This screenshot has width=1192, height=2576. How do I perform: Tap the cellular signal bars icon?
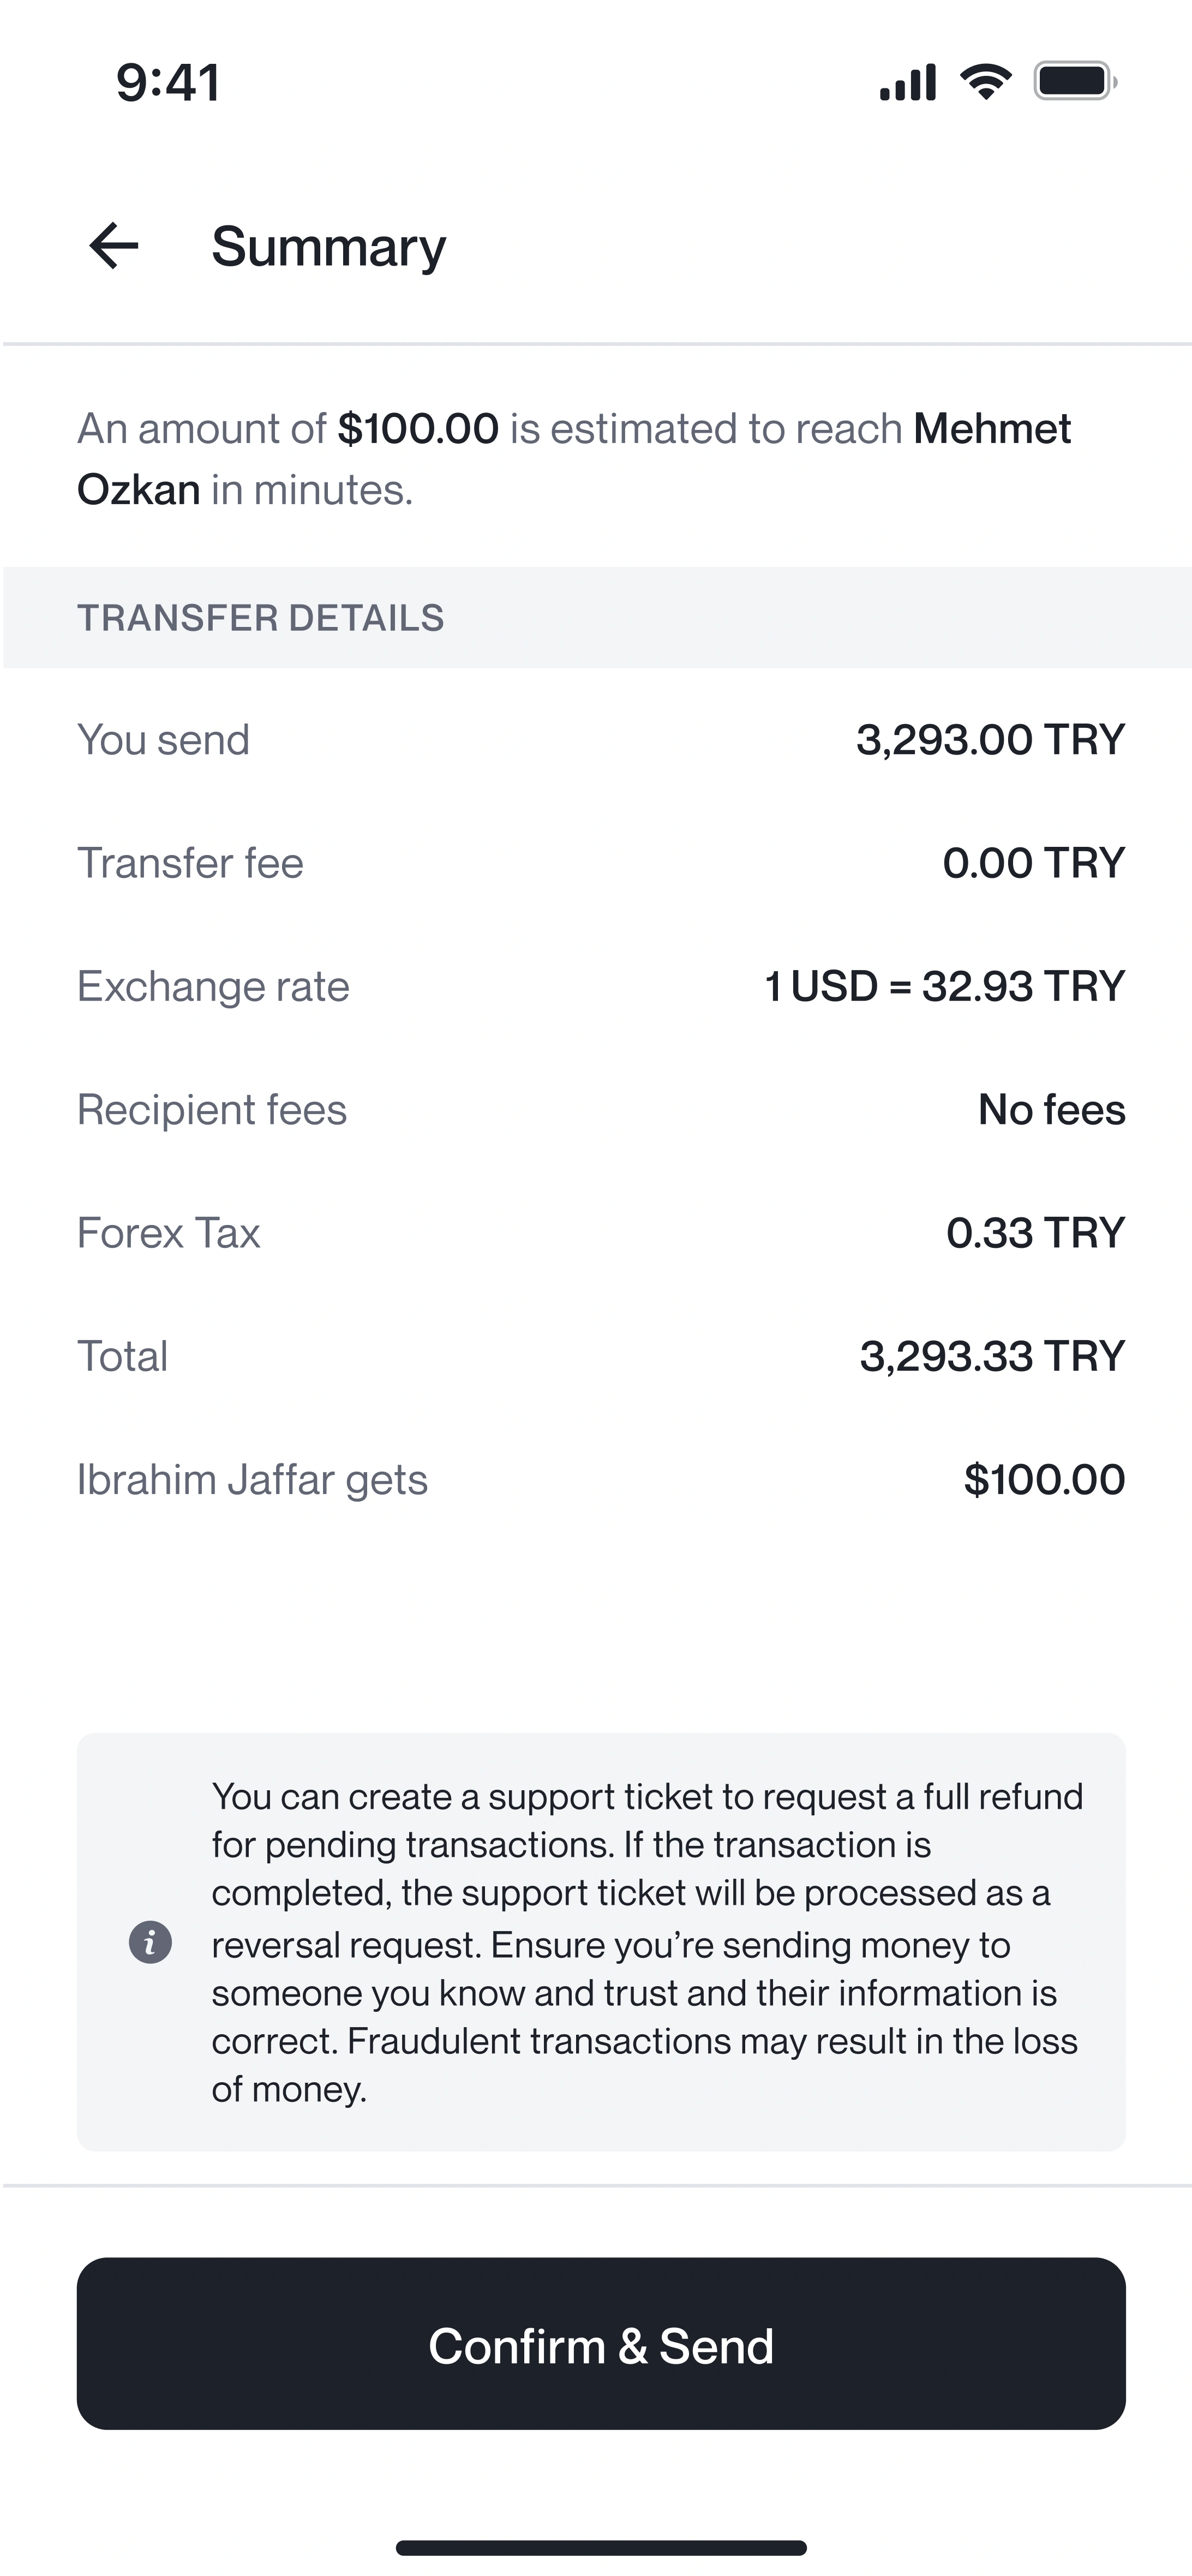click(x=907, y=82)
